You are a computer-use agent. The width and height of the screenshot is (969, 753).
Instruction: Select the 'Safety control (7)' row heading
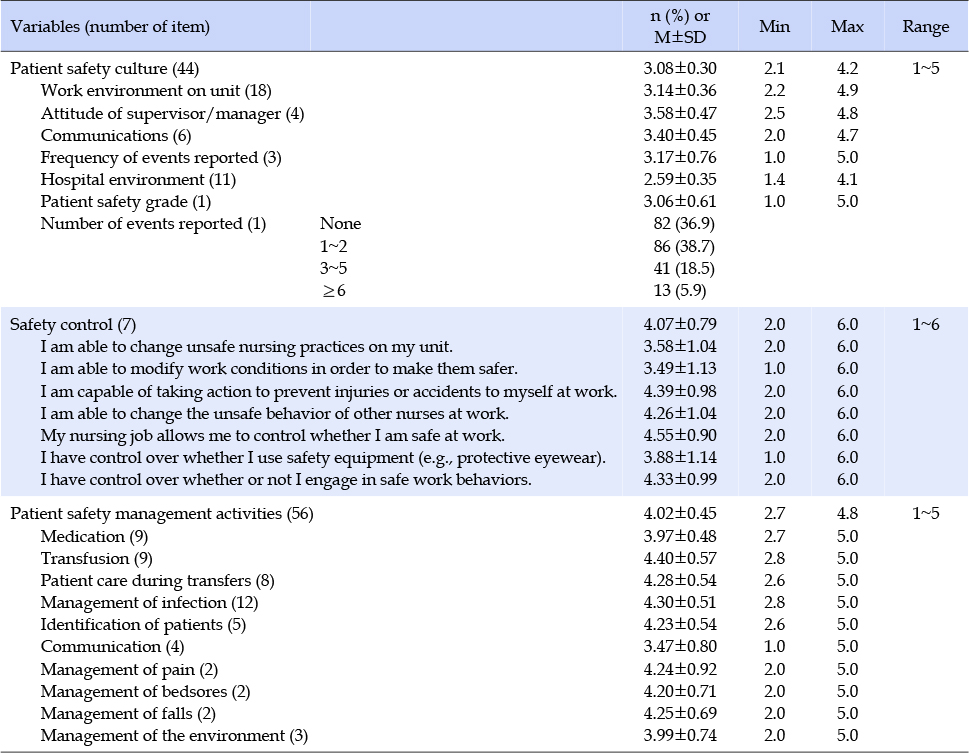pos(73,325)
